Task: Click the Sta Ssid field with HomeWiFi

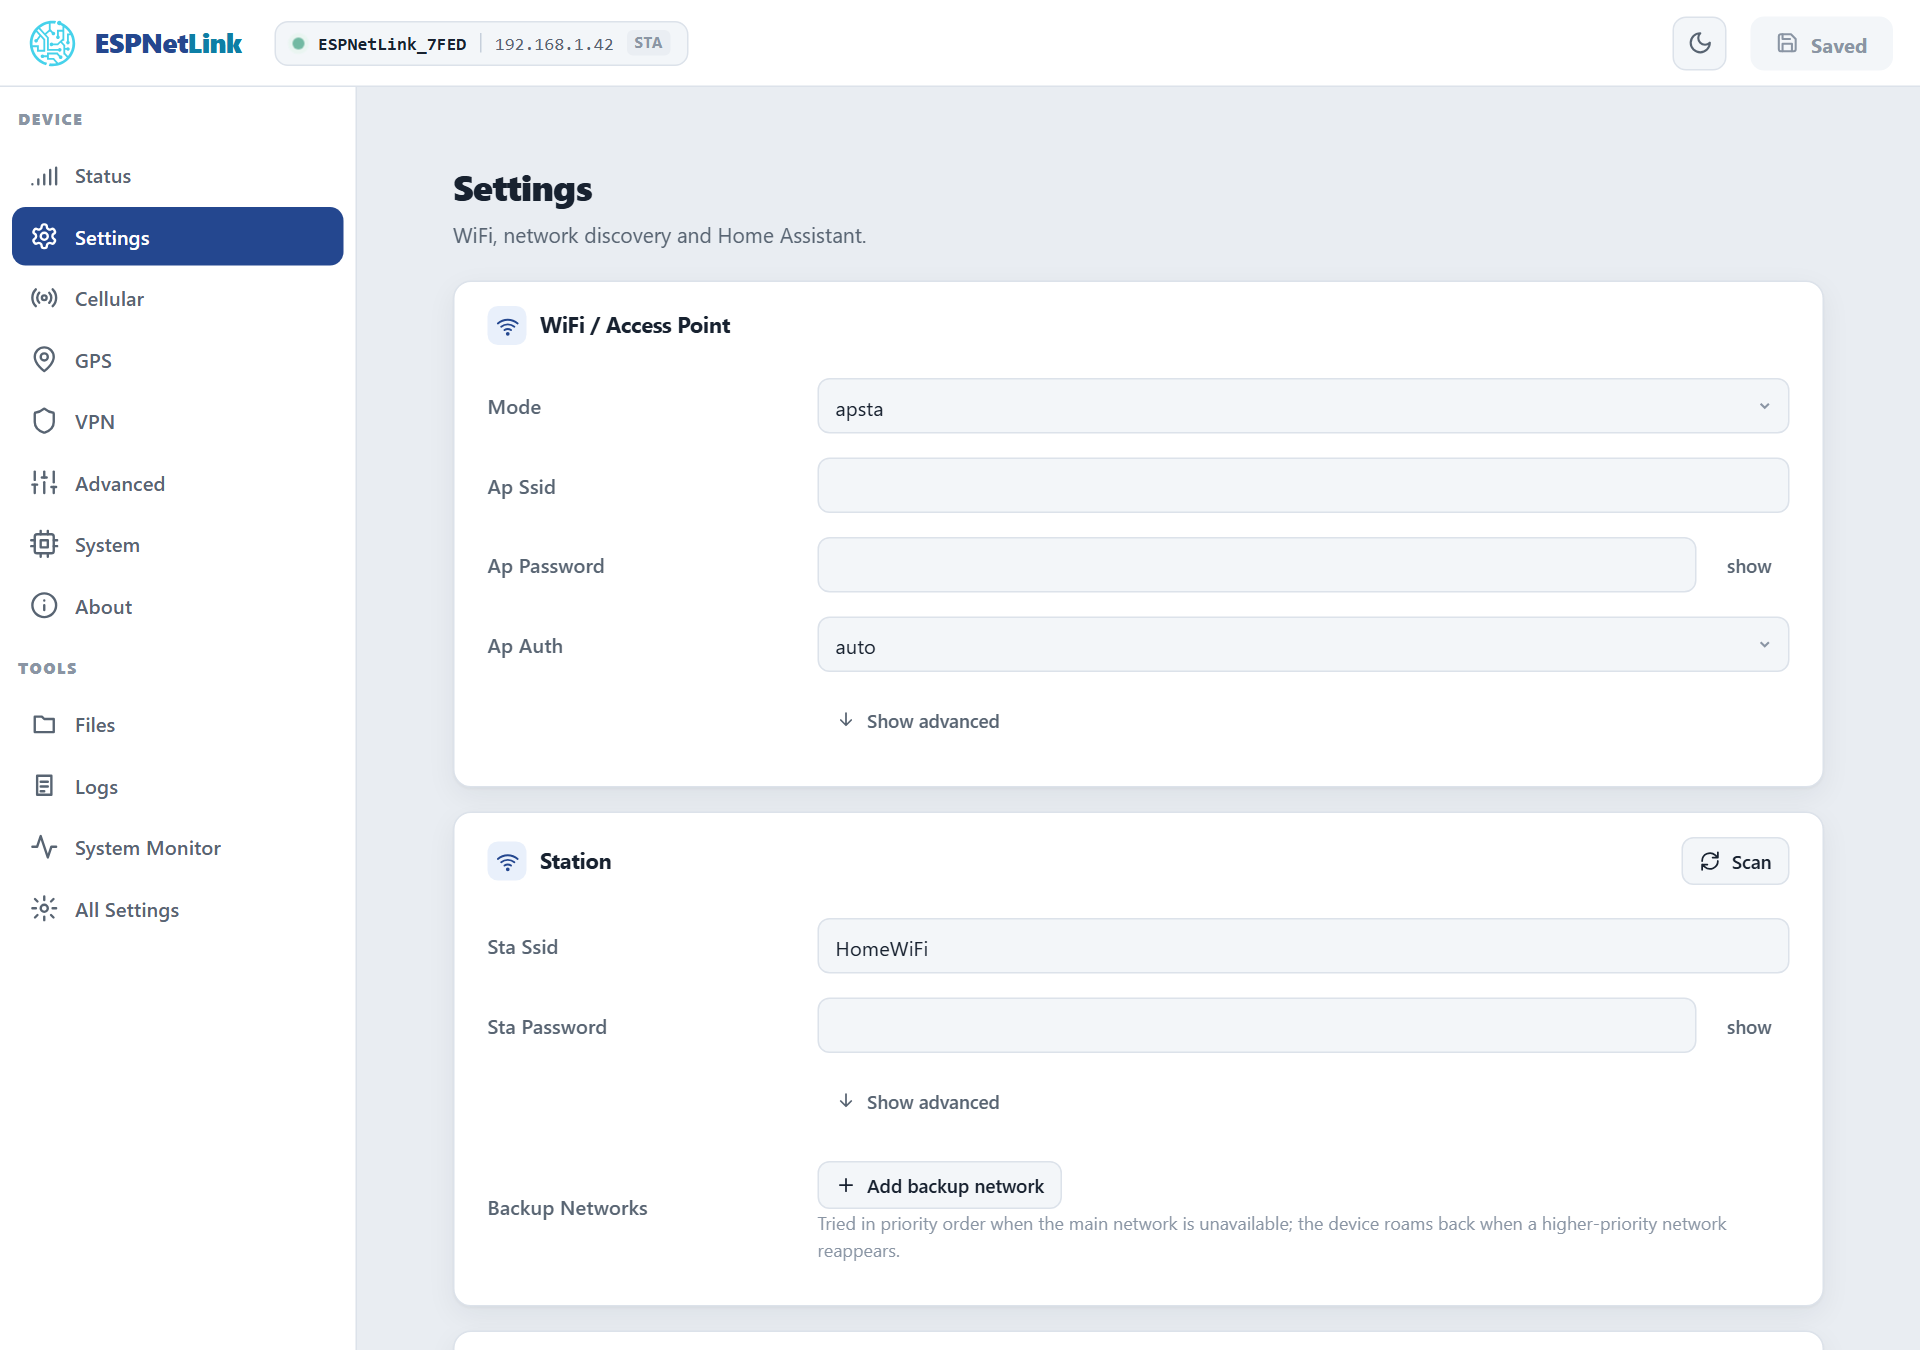Action: click(1303, 947)
